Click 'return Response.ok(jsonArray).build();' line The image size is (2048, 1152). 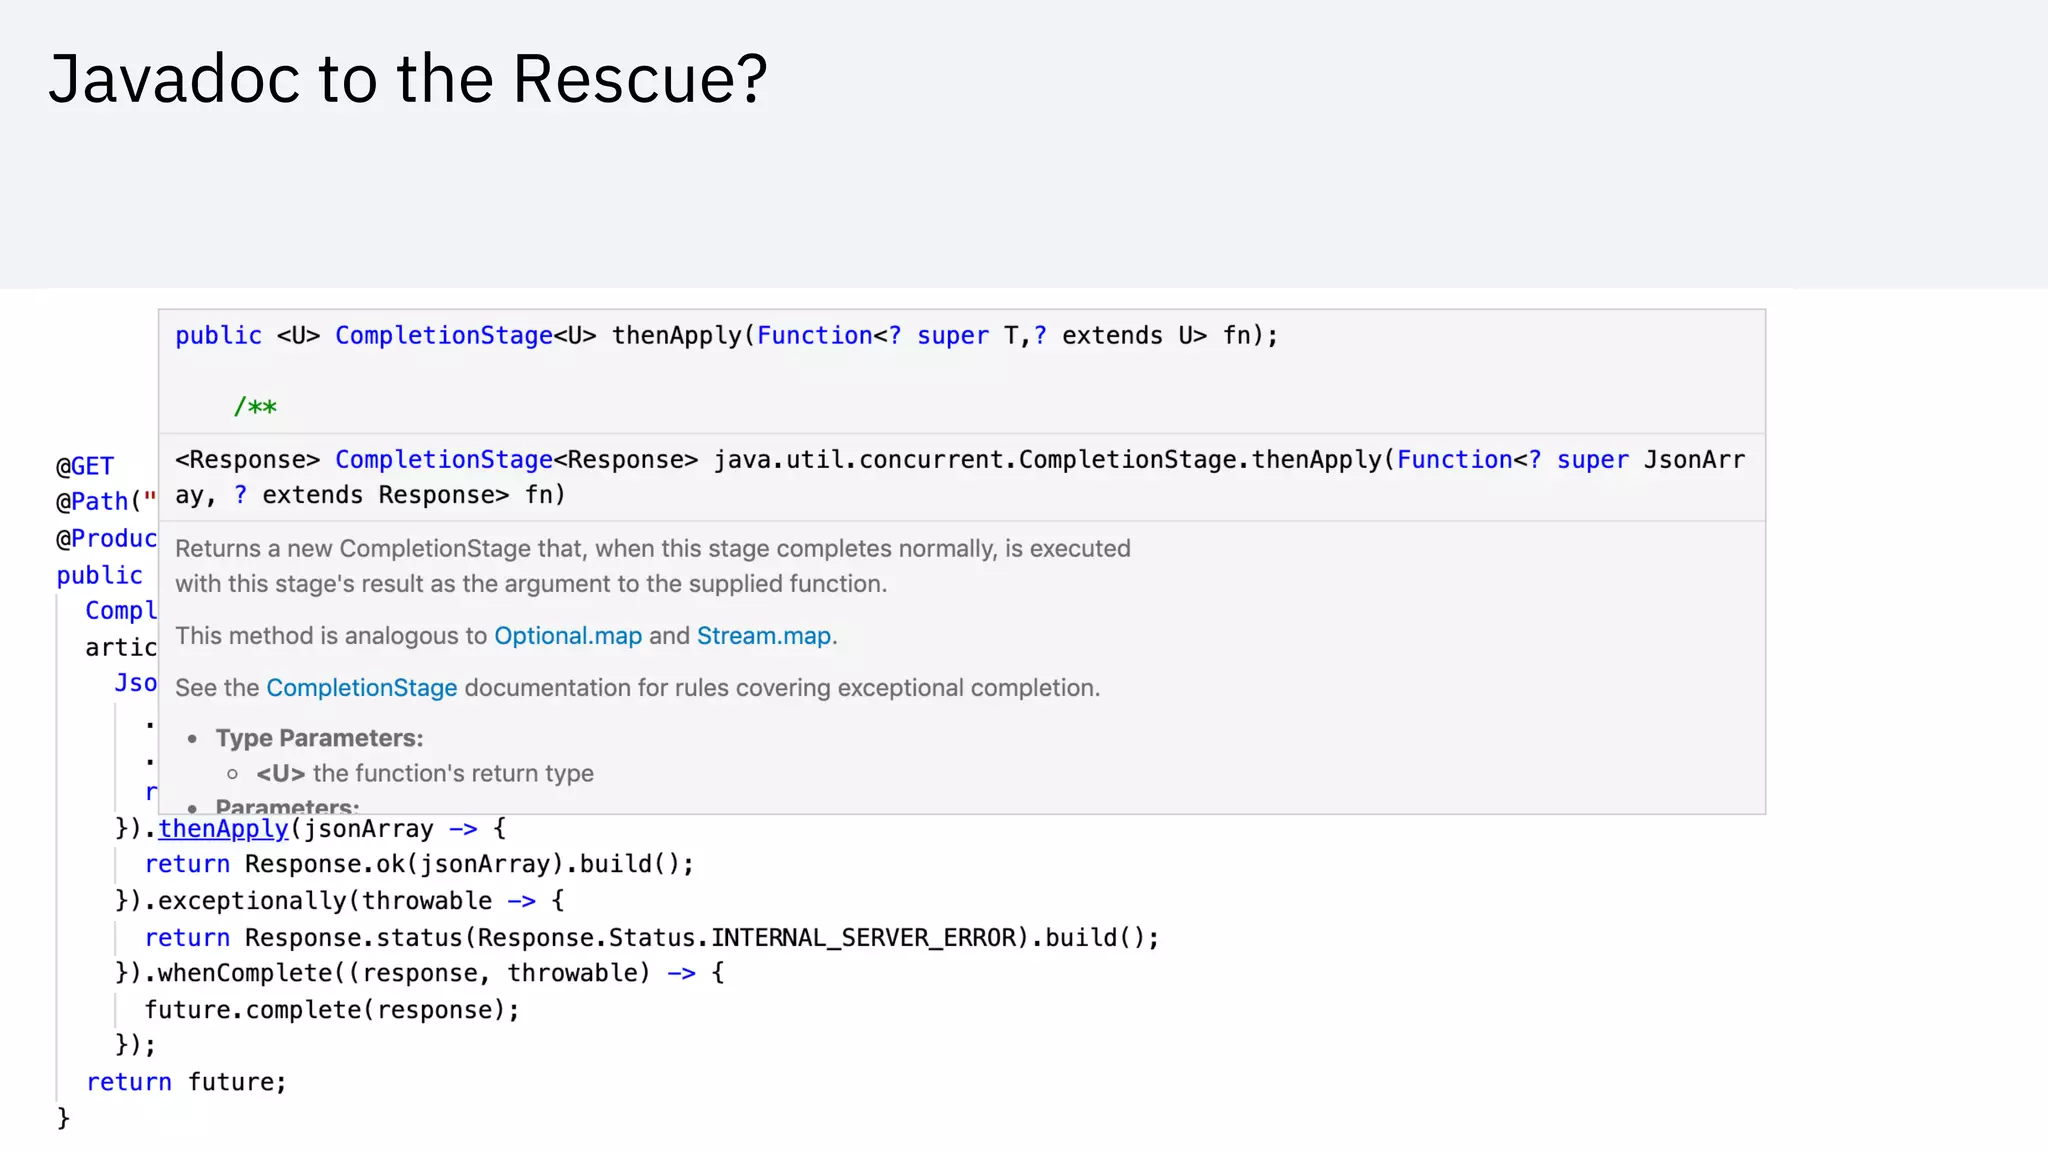tap(419, 864)
